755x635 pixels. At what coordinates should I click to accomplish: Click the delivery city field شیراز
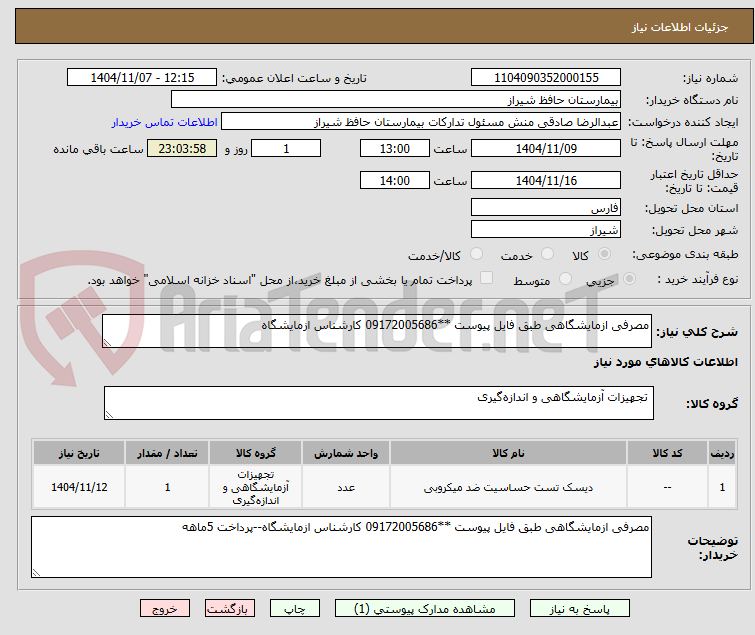(546, 230)
